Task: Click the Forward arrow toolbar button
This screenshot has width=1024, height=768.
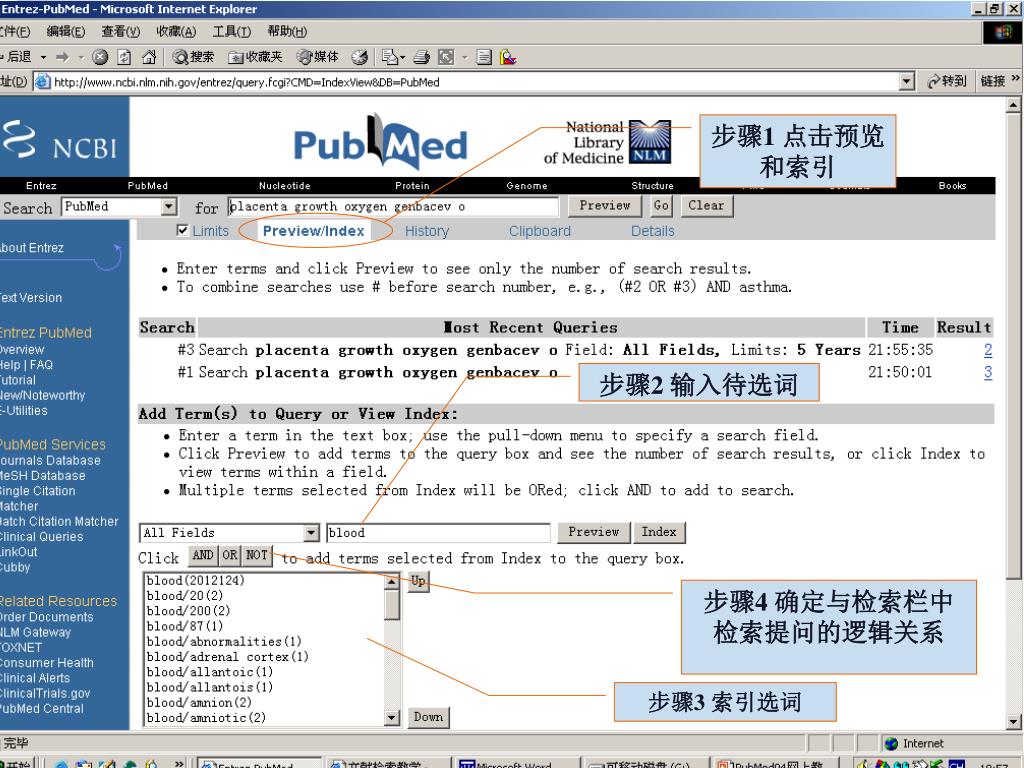Action: (x=63, y=57)
